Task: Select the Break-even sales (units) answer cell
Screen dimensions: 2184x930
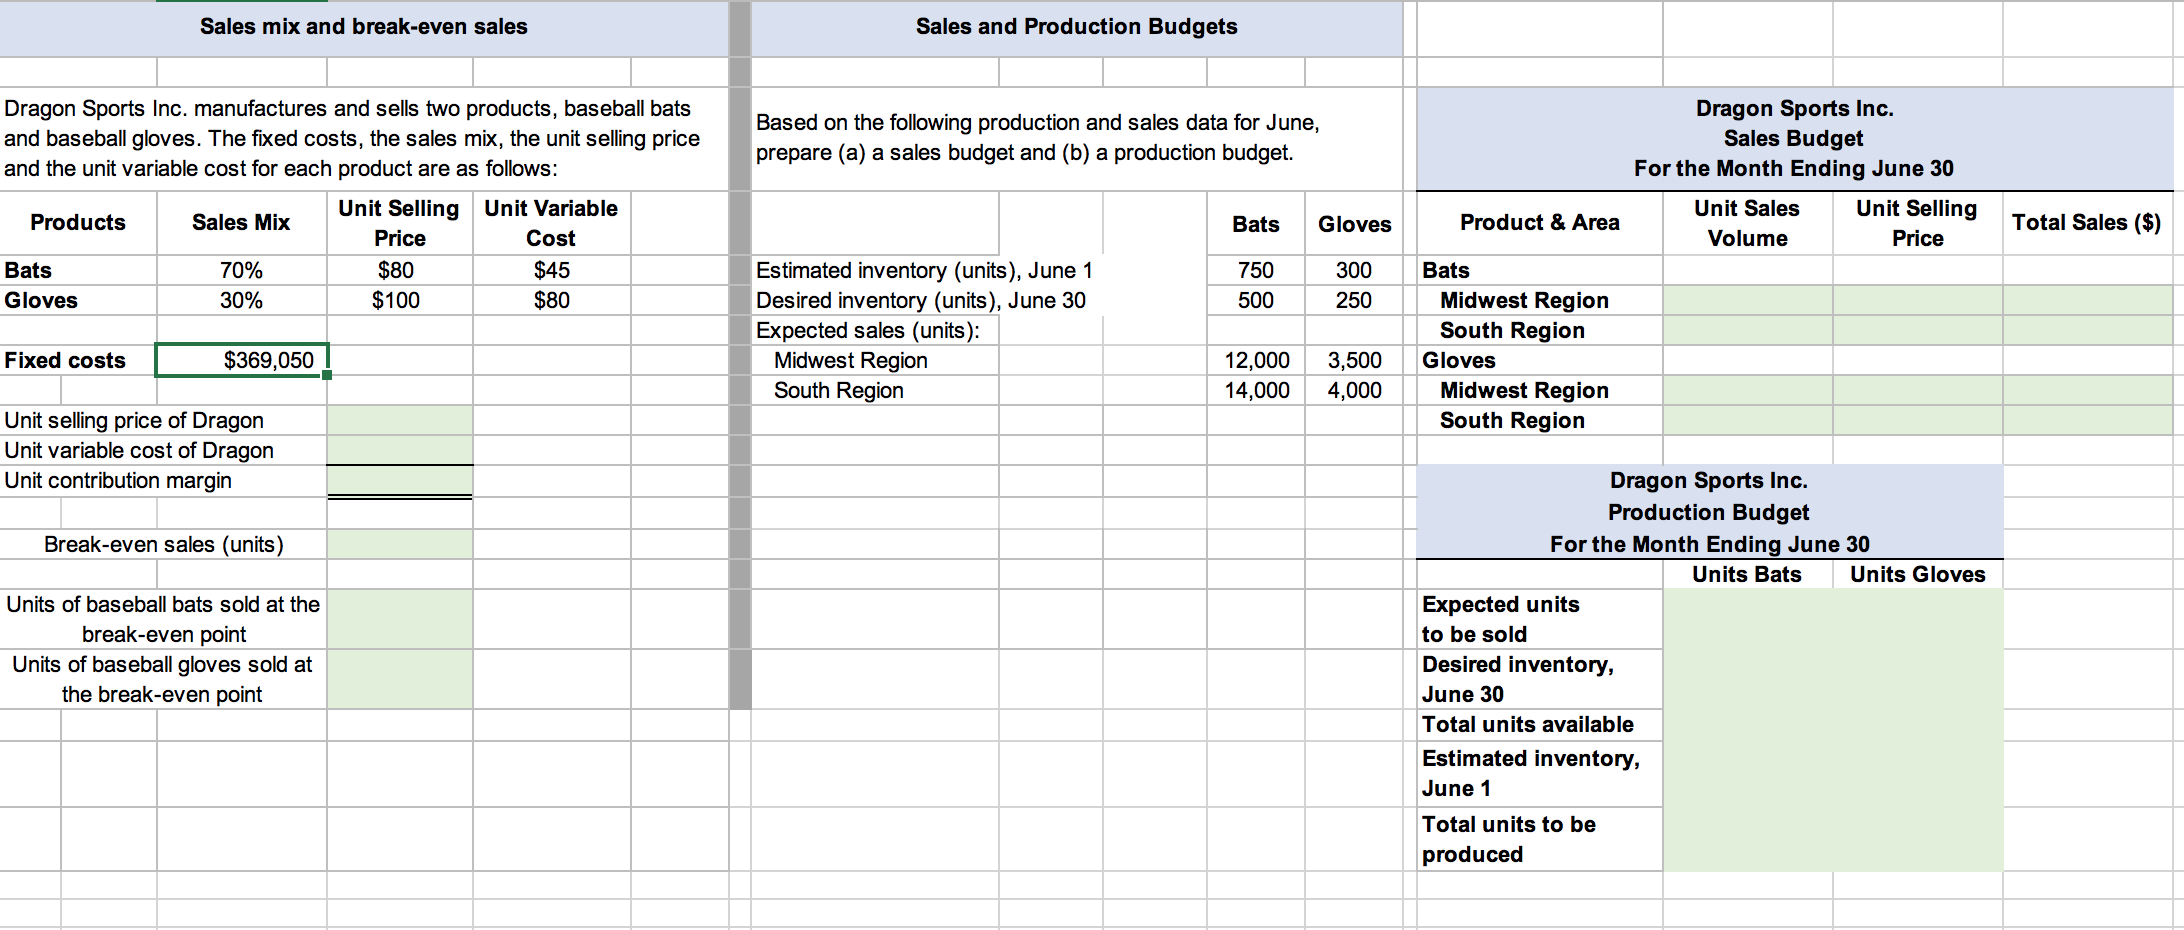Action: coord(400,544)
